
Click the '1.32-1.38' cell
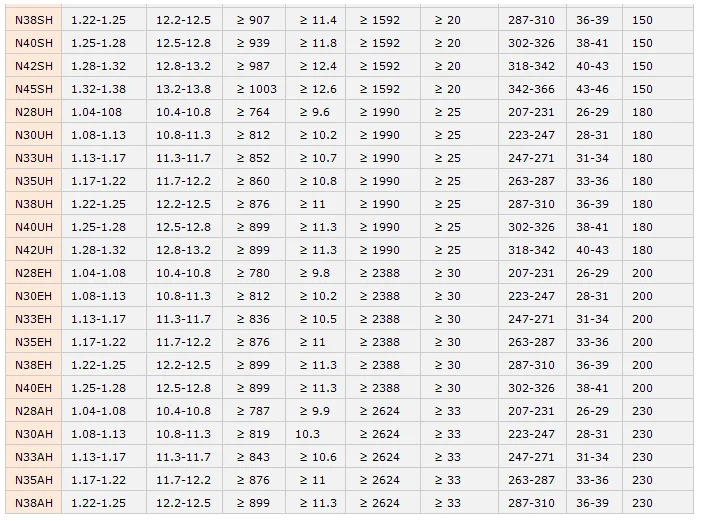tap(104, 89)
